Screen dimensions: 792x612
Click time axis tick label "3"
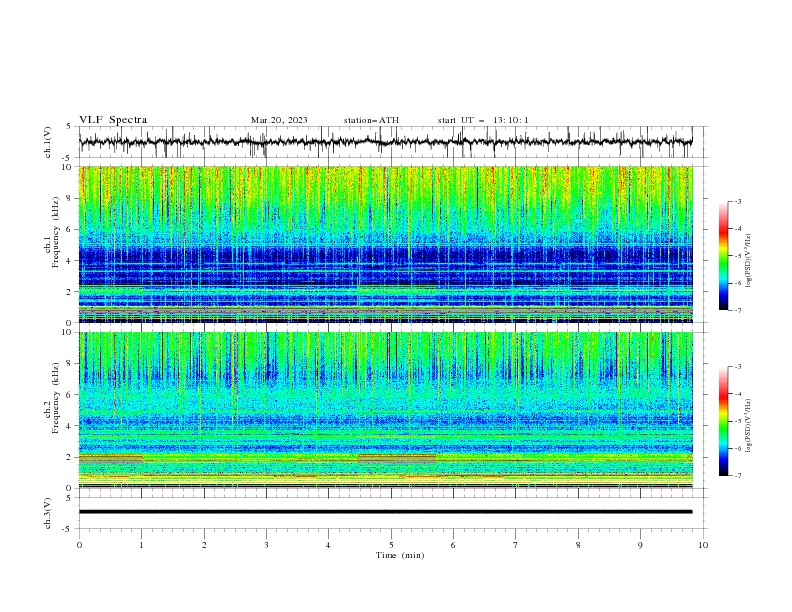coord(266,545)
